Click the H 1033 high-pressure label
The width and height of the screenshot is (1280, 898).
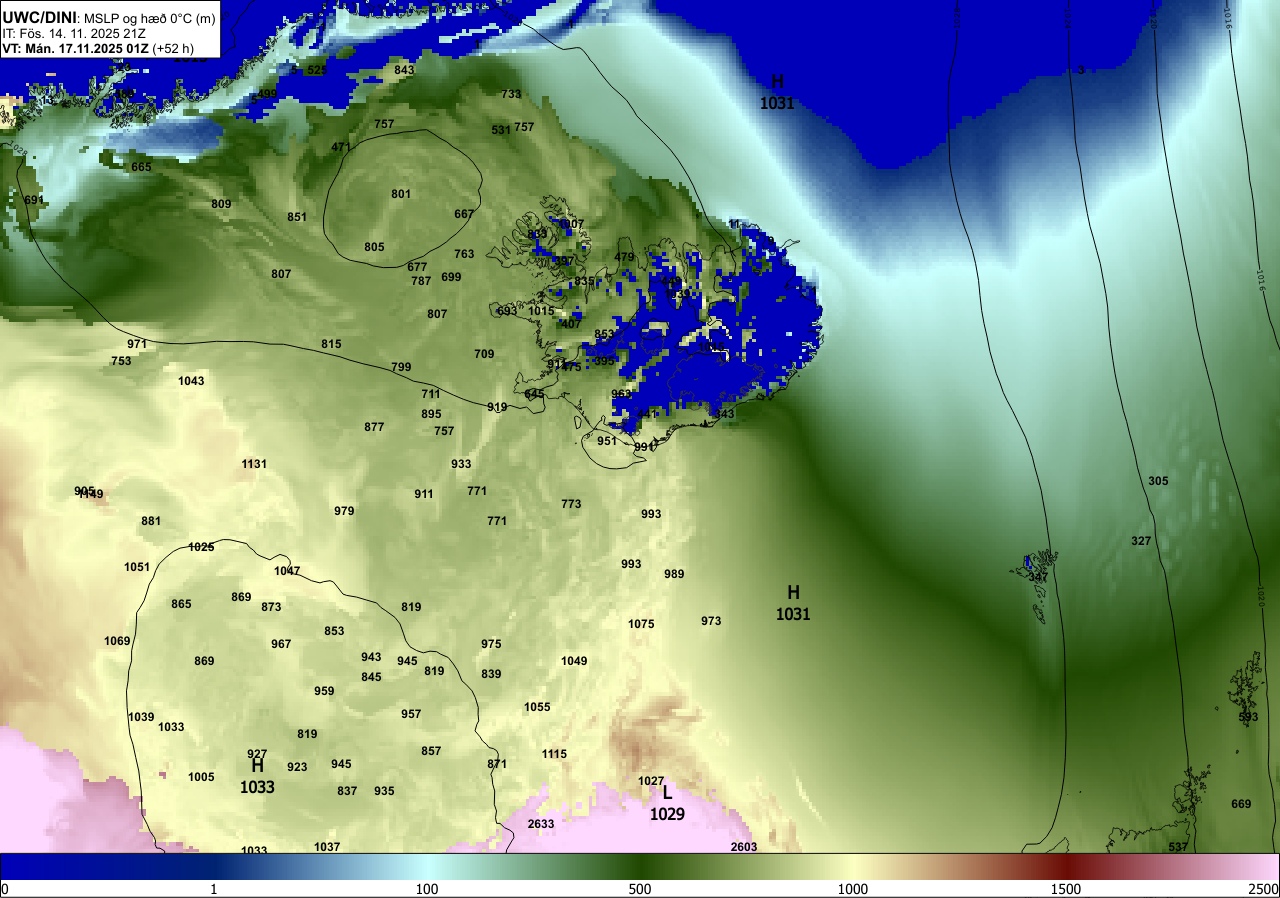(257, 776)
